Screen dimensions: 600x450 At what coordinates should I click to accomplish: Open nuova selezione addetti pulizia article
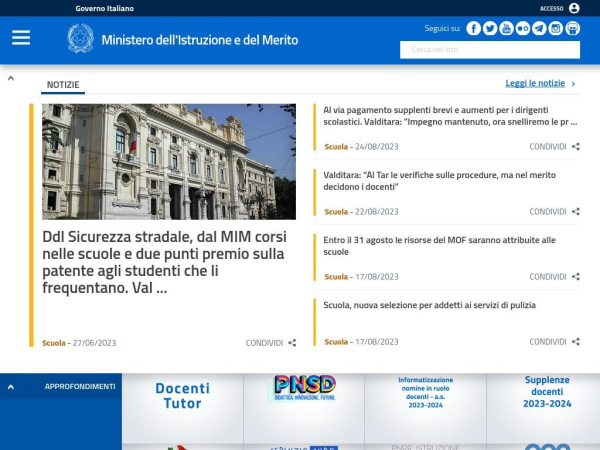pyautogui.click(x=429, y=305)
